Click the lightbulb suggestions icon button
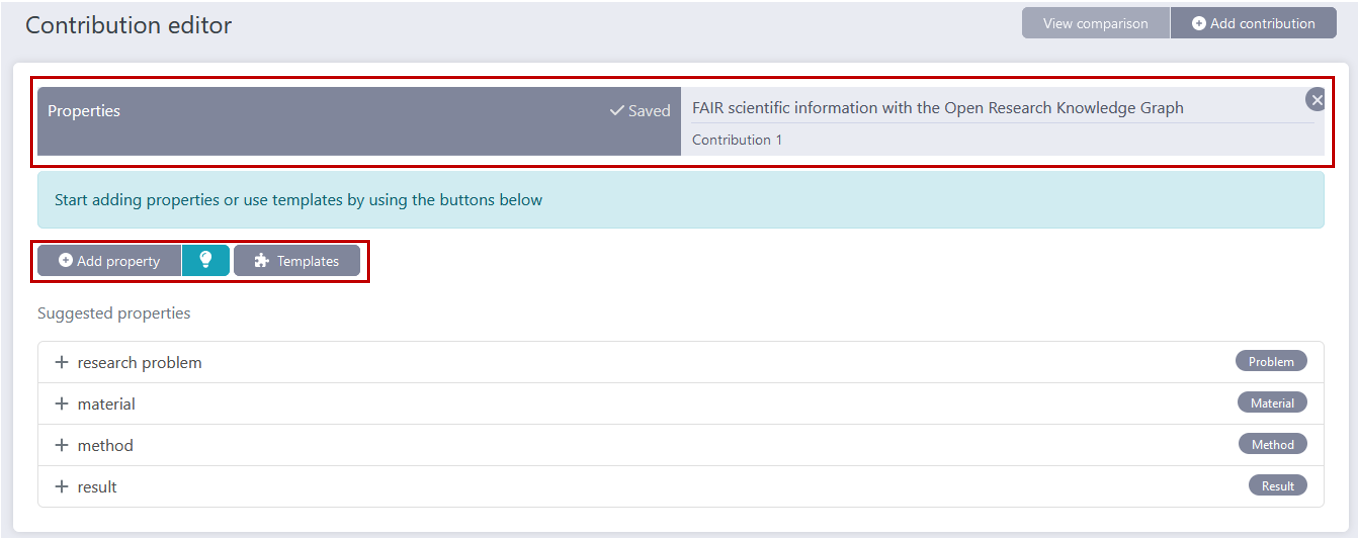Image resolution: width=1360 pixels, height=541 pixels. click(206, 260)
